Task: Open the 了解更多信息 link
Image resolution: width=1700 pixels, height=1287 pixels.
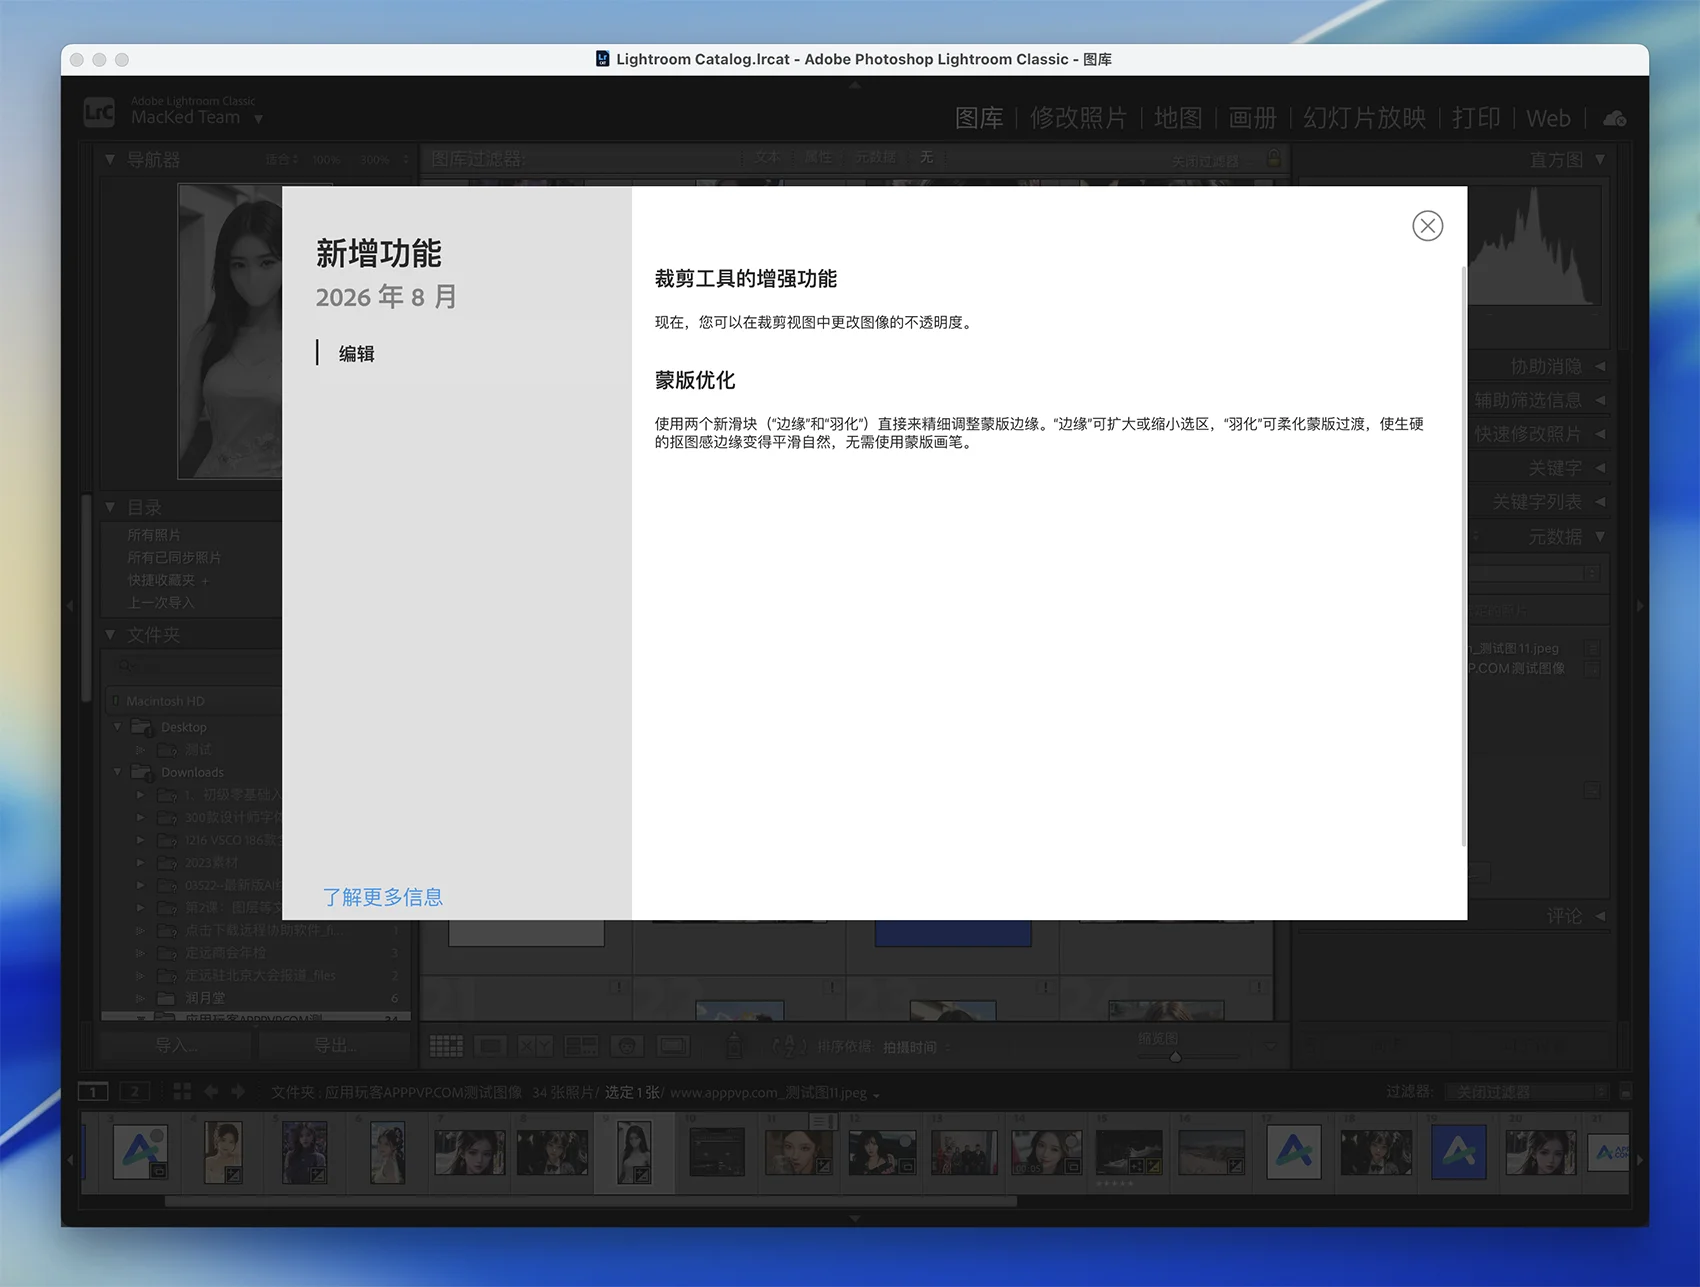Action: (x=383, y=897)
